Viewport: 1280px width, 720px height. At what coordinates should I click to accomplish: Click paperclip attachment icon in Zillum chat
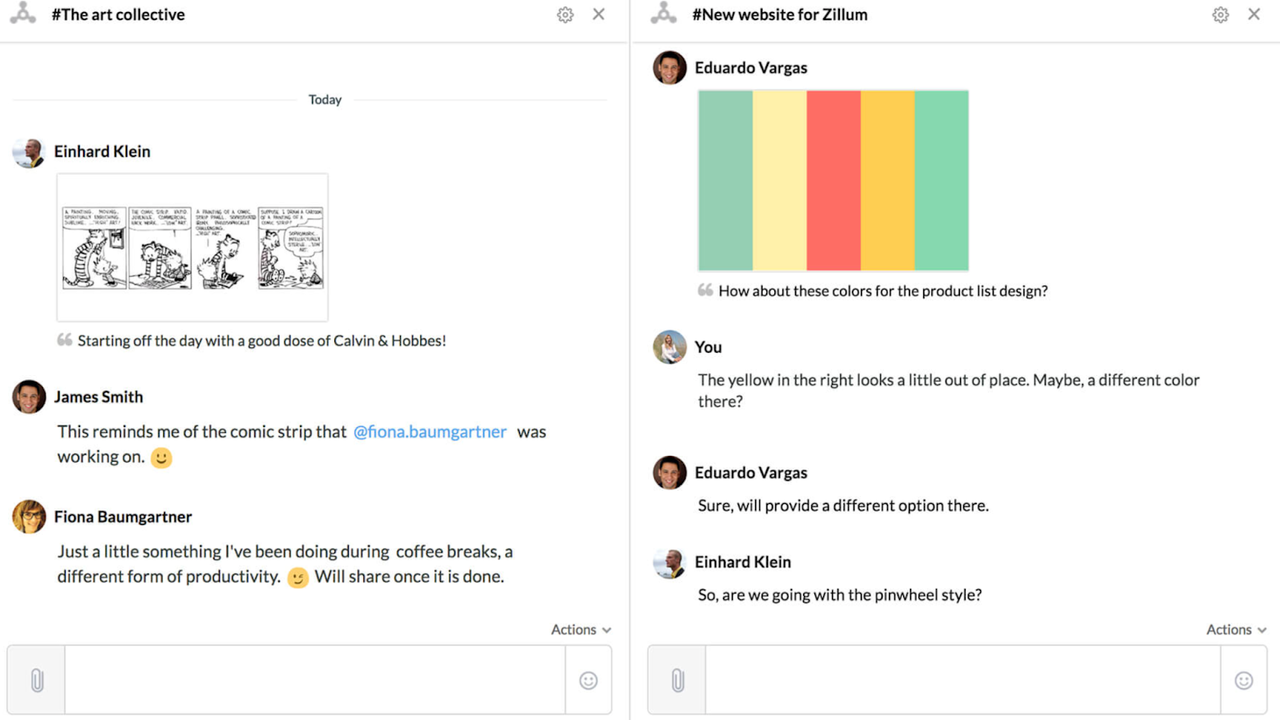(x=677, y=680)
